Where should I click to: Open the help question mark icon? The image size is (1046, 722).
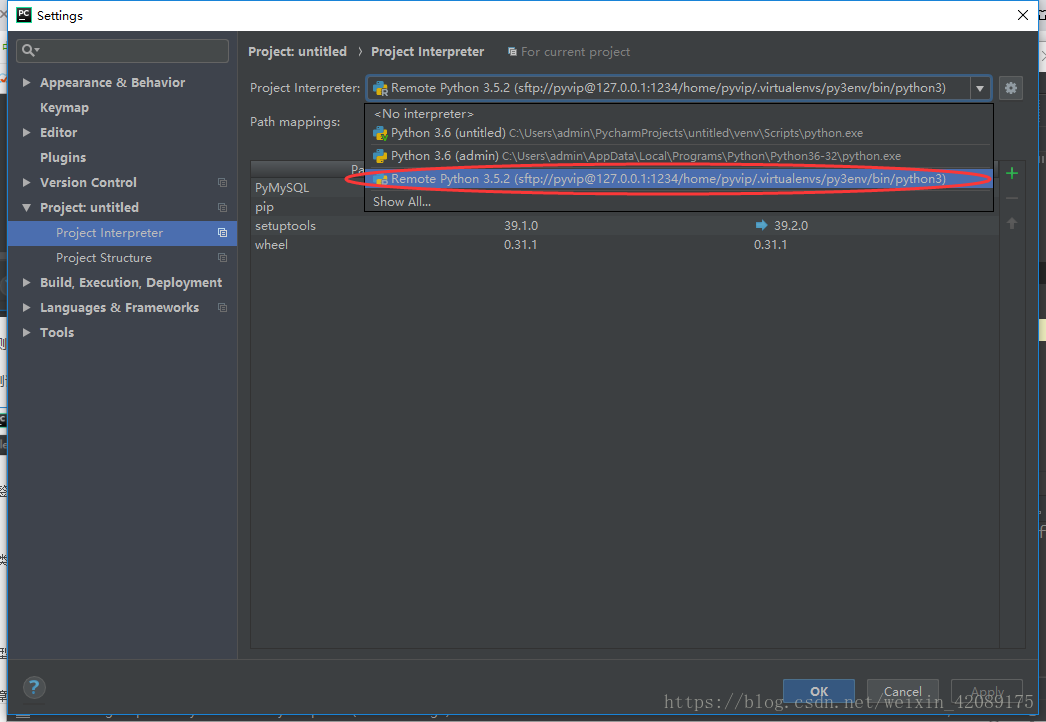[34, 687]
